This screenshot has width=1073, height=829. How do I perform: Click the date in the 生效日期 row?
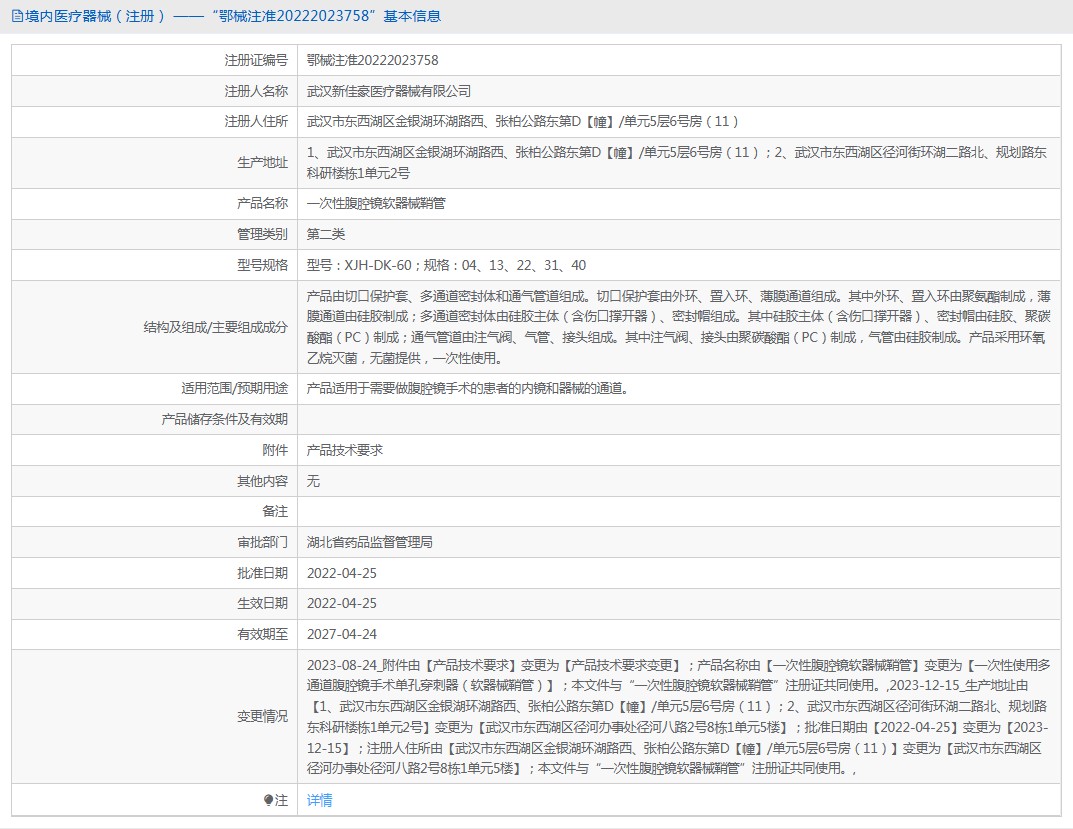click(x=341, y=604)
